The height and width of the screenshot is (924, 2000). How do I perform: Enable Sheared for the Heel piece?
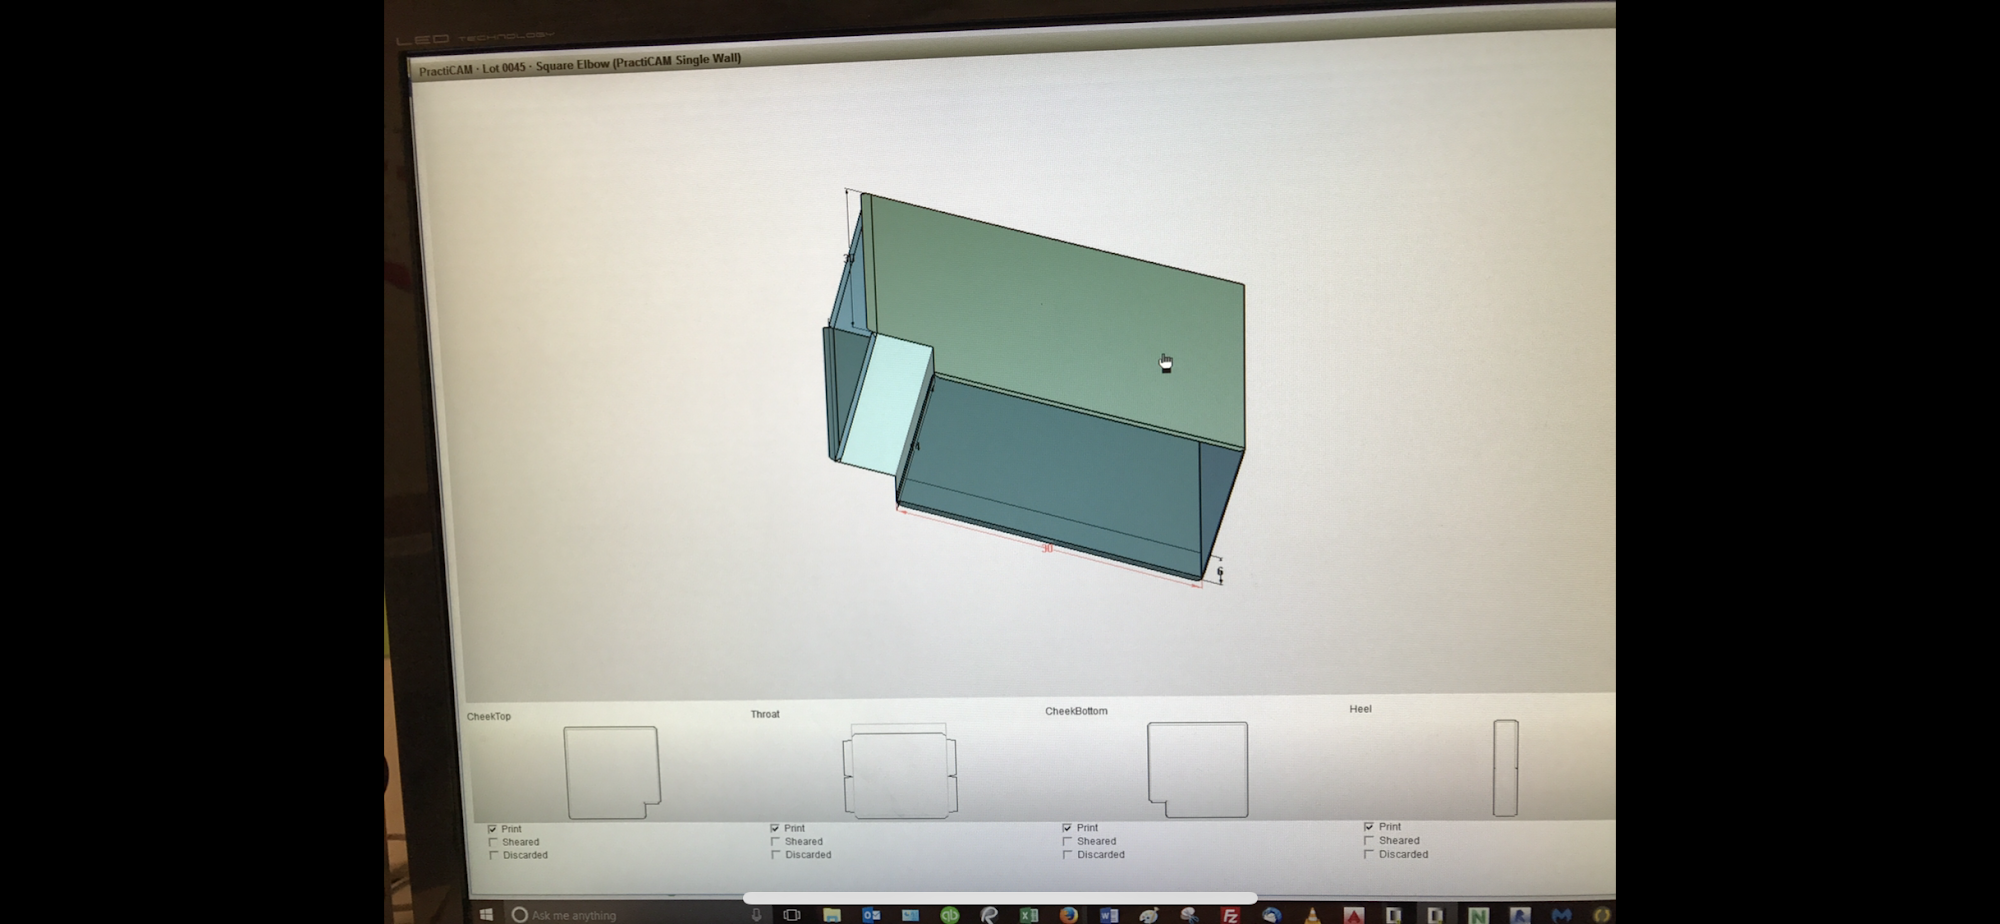tap(1369, 841)
